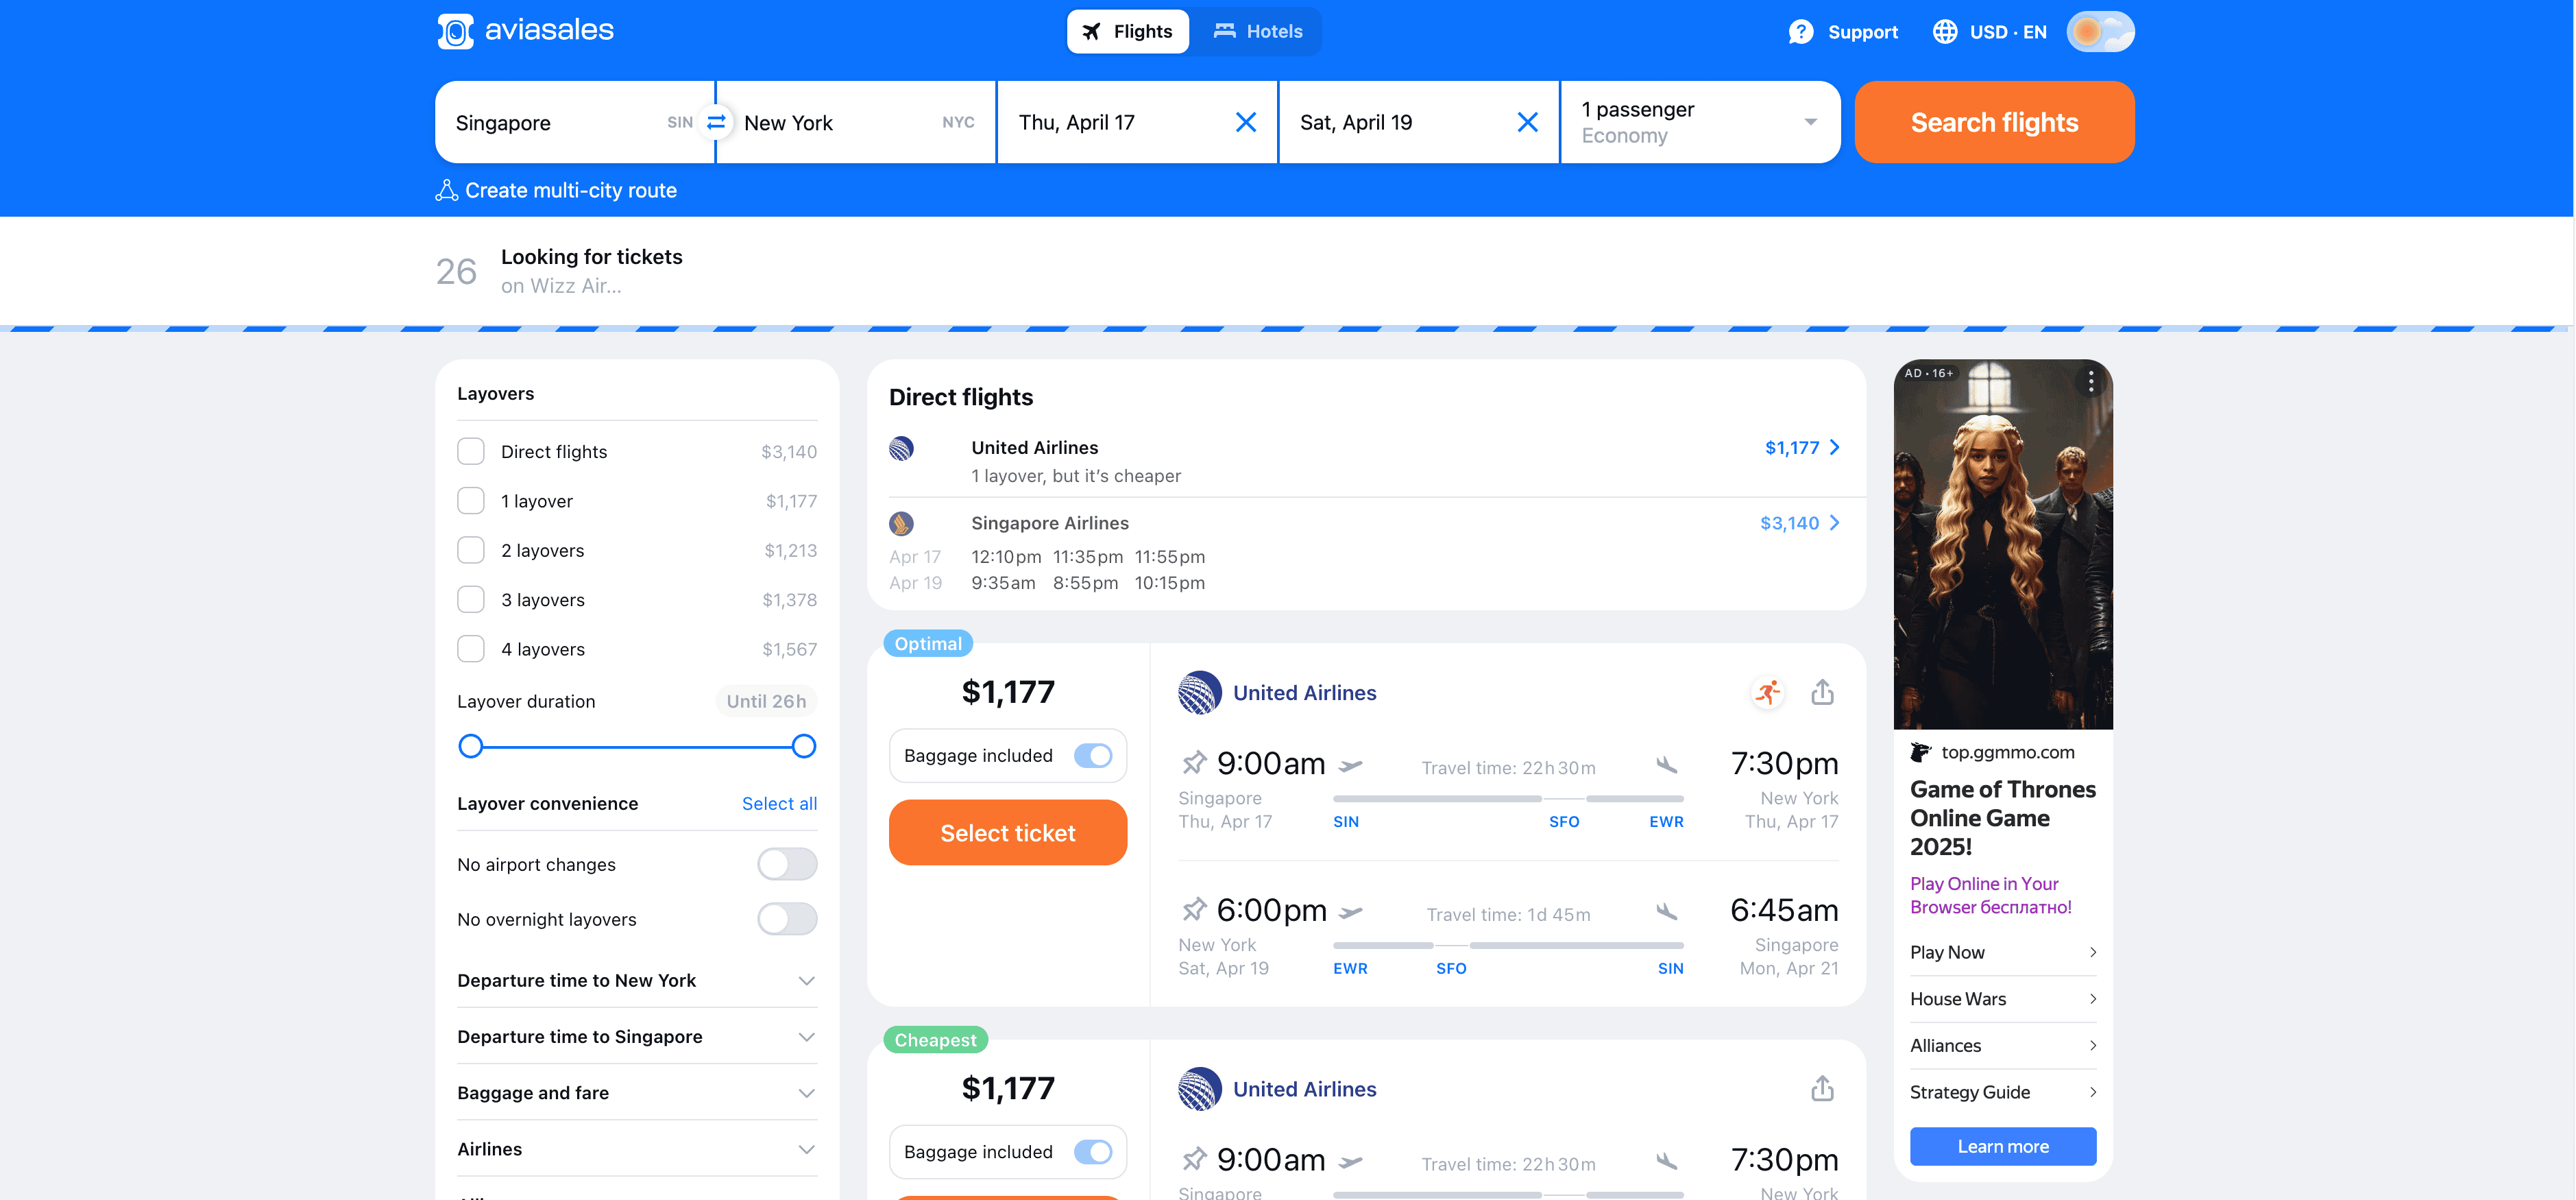Click the aviasales logo
The height and width of the screenshot is (1200, 2576).
coord(526,31)
